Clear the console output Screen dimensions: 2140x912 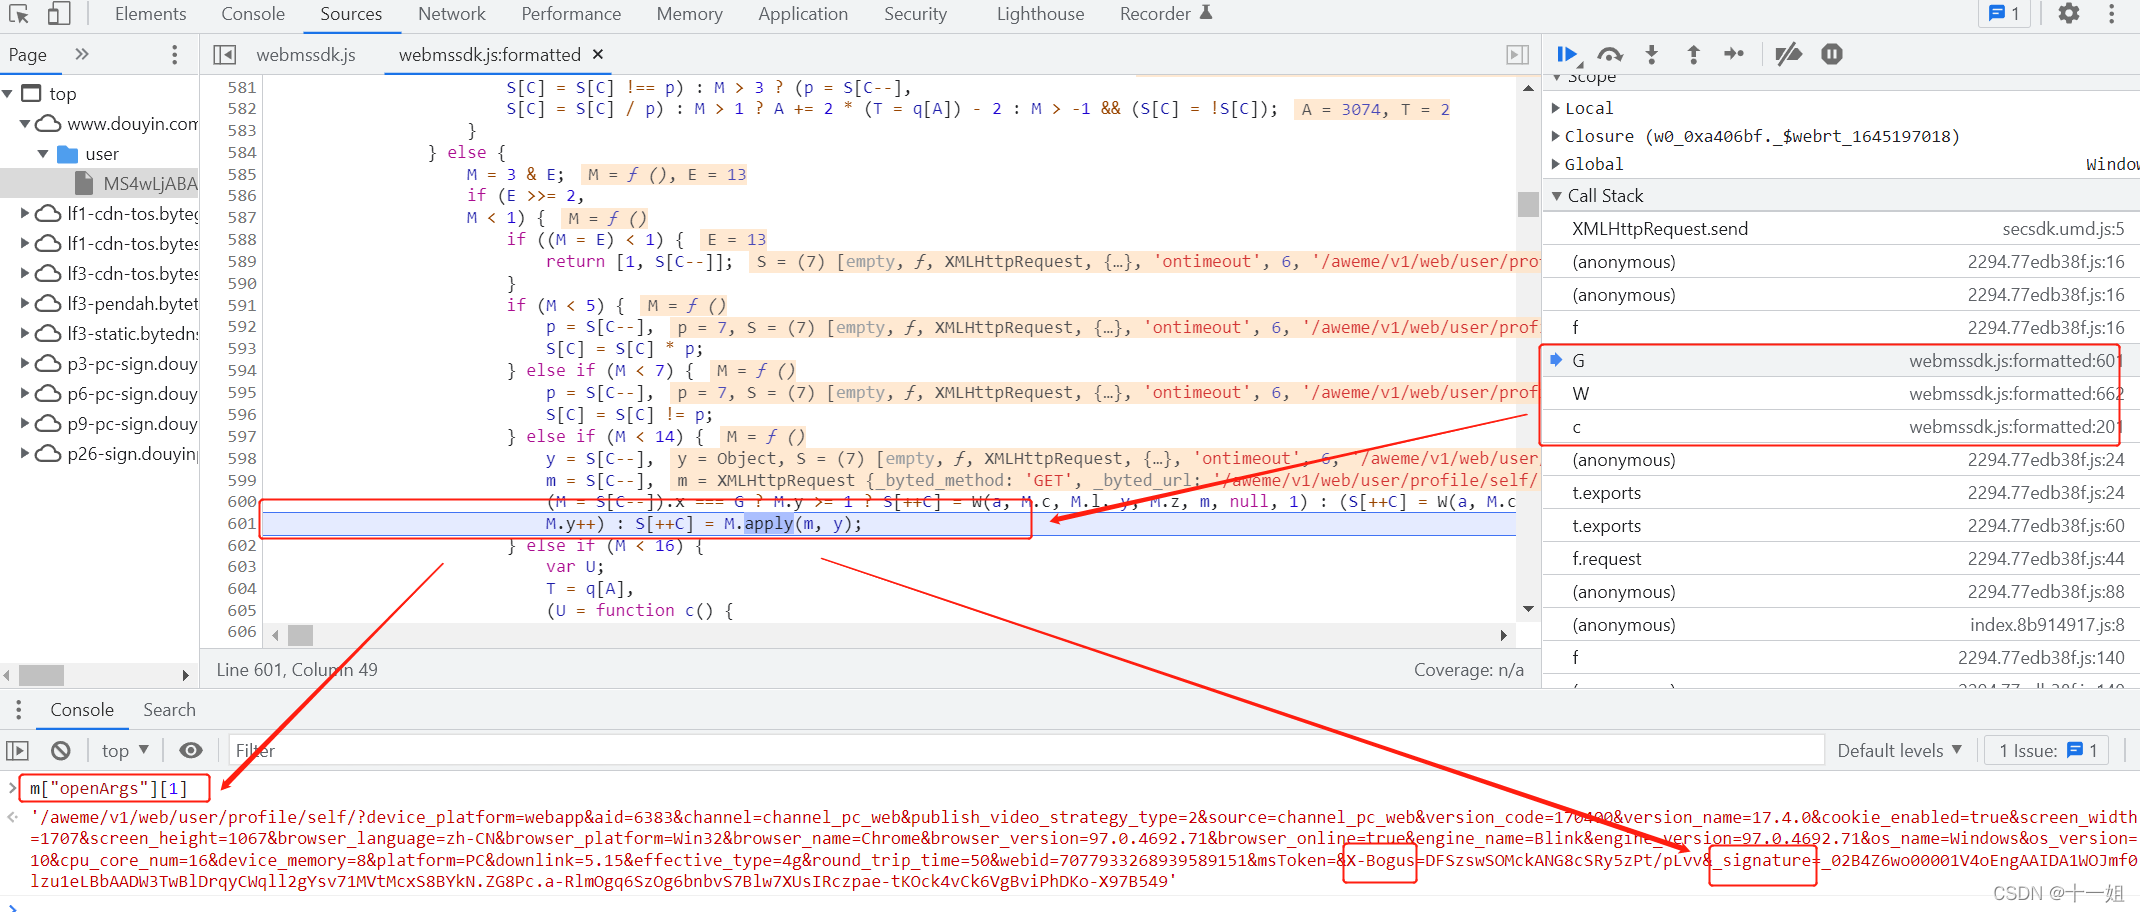(61, 750)
